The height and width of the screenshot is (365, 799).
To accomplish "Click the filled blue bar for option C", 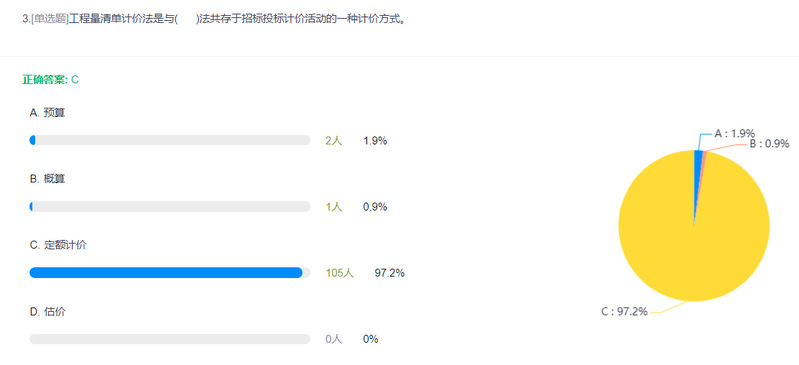I will (166, 273).
